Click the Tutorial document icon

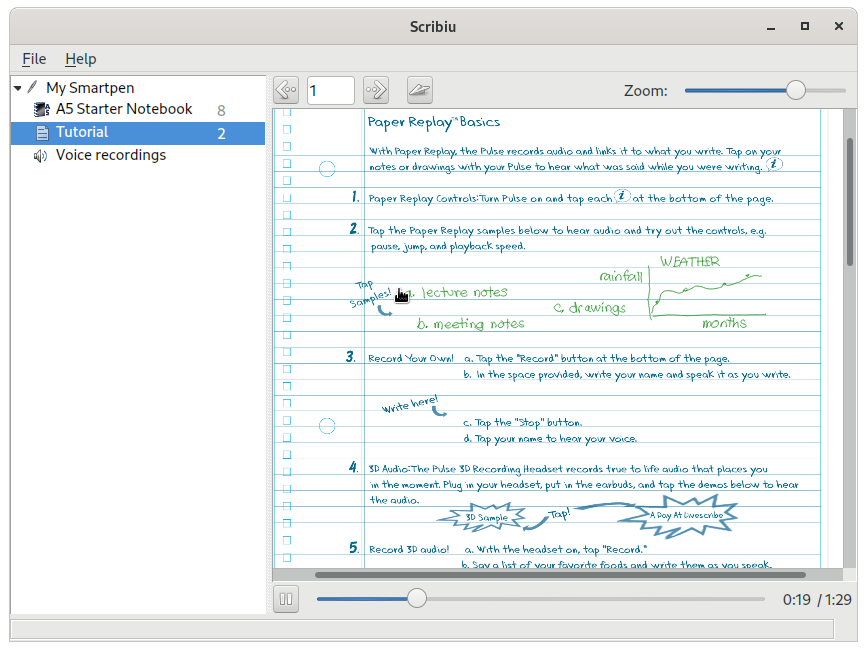pos(42,133)
